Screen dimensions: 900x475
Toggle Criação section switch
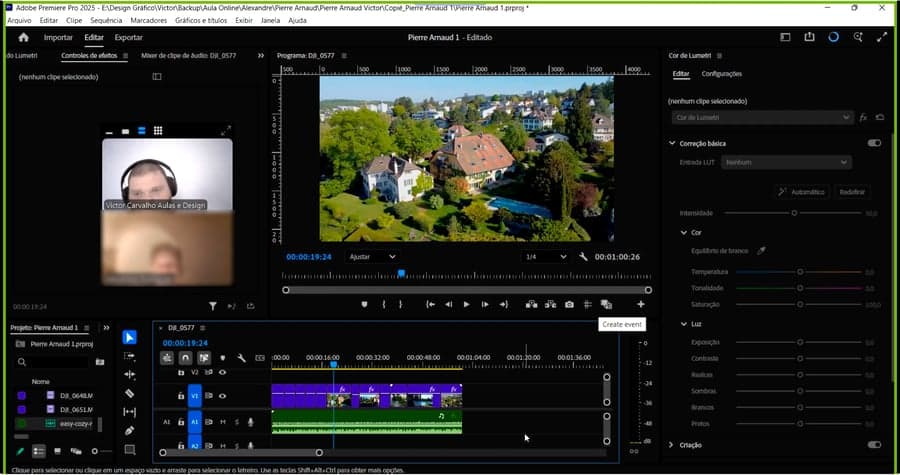[874, 445]
